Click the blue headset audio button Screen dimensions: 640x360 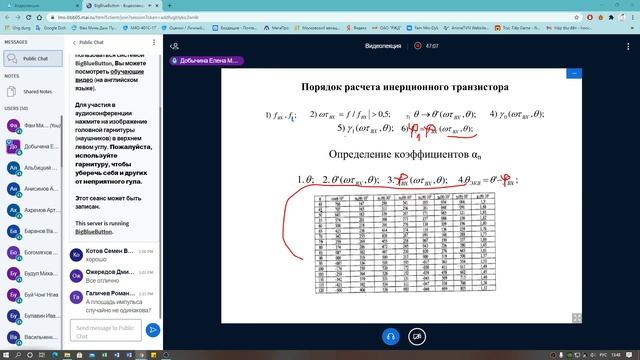point(391,337)
